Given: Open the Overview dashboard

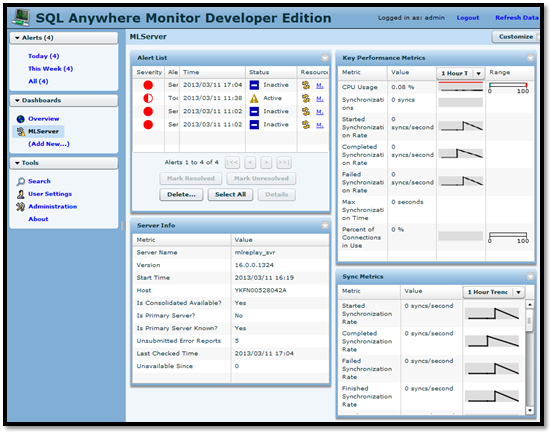Looking at the screenshot, I should pos(44,119).
